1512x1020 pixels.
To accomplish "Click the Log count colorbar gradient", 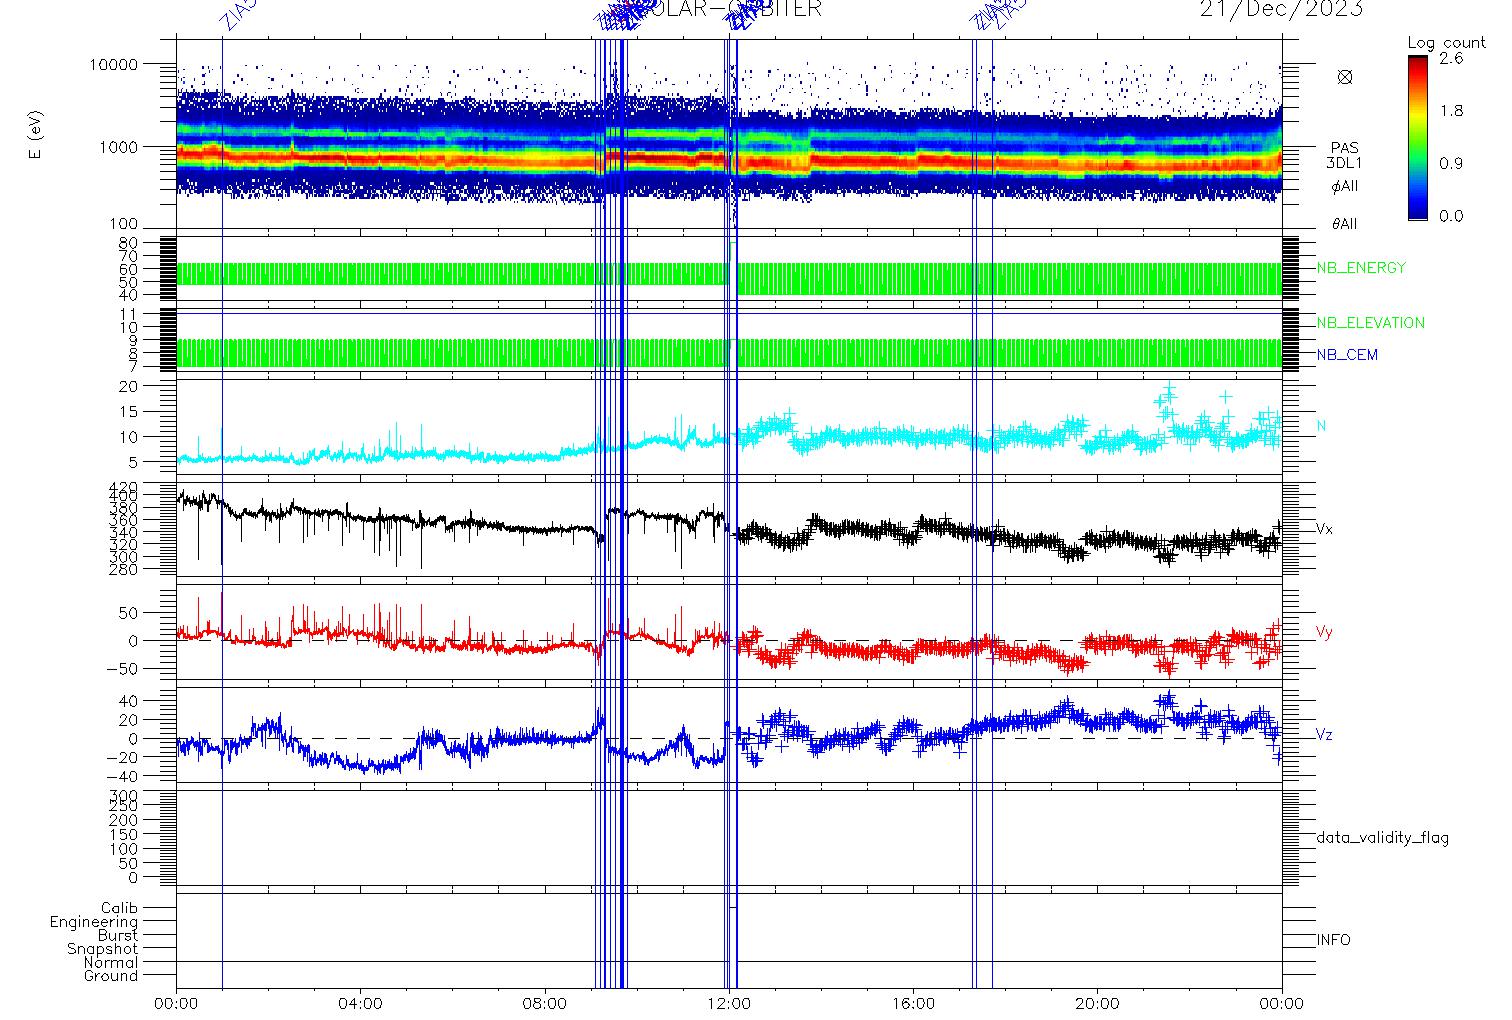I will coord(1417,137).
